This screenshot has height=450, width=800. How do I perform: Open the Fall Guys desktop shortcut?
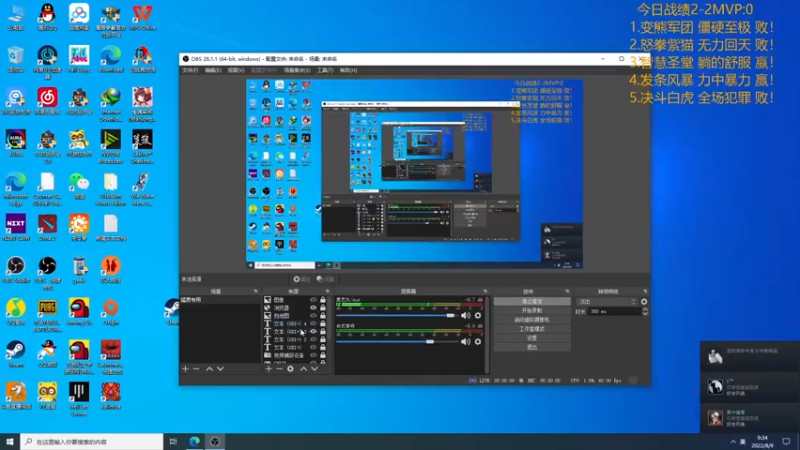pos(79,59)
